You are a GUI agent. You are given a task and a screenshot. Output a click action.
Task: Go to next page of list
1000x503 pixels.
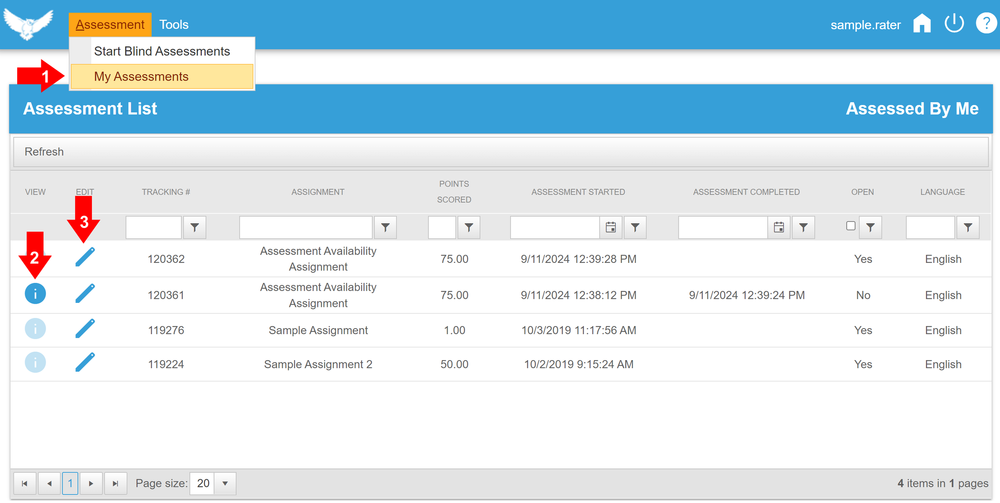(x=91, y=484)
